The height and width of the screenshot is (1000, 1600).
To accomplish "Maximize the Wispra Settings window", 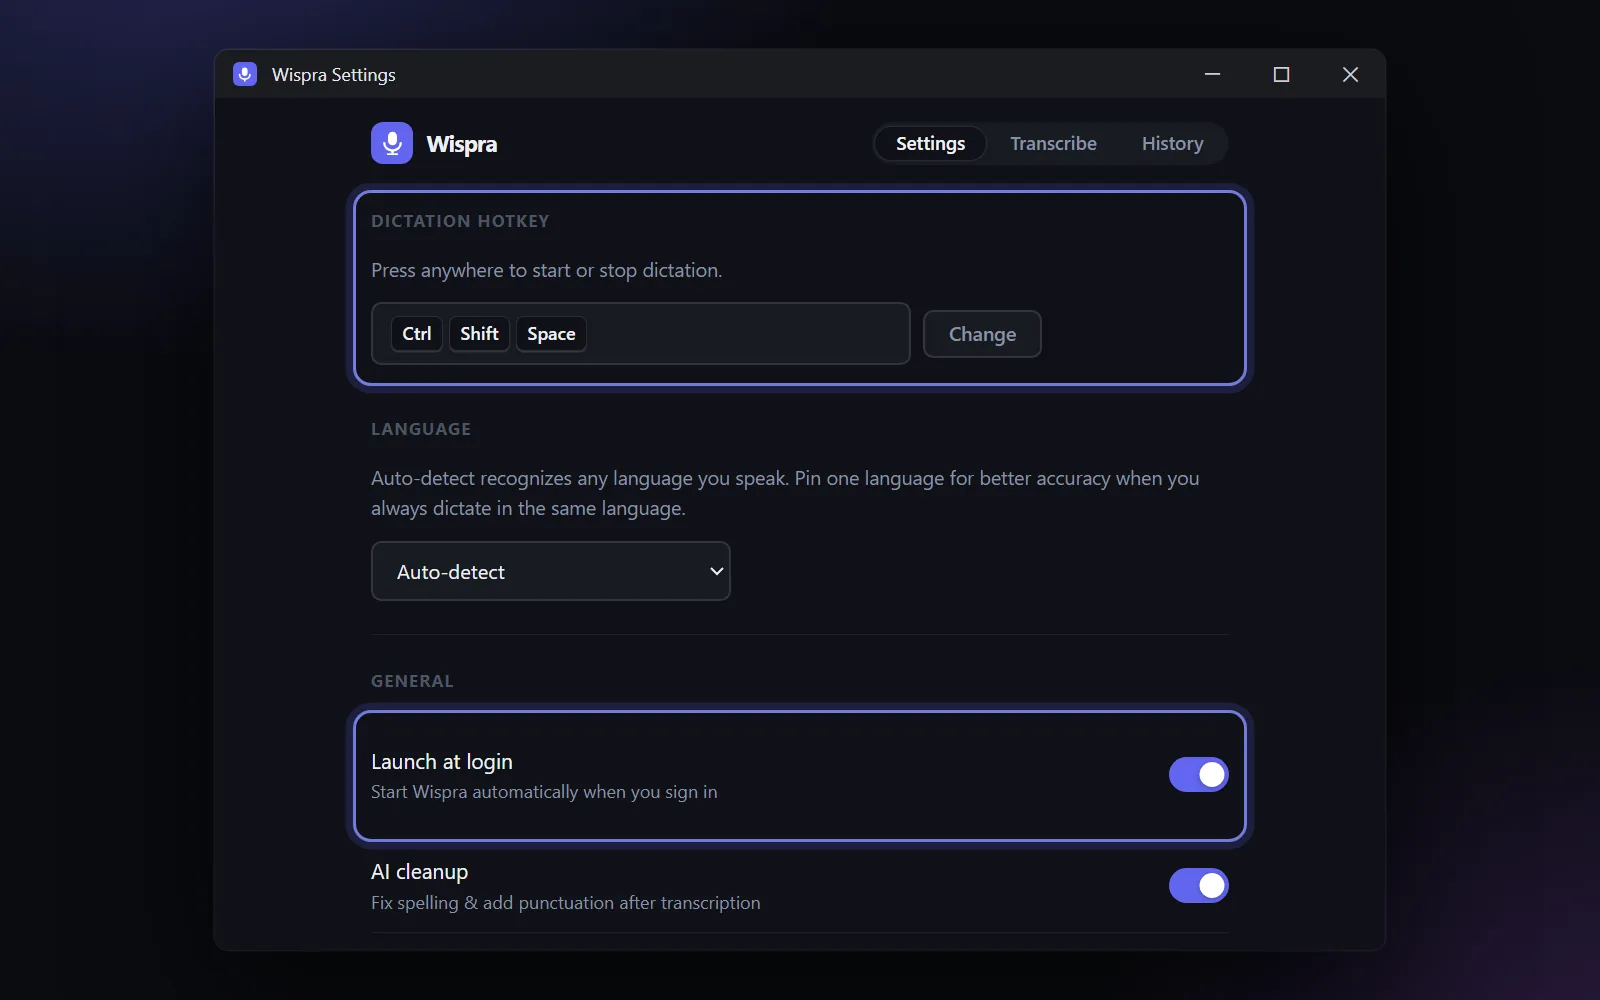I will coord(1281,74).
